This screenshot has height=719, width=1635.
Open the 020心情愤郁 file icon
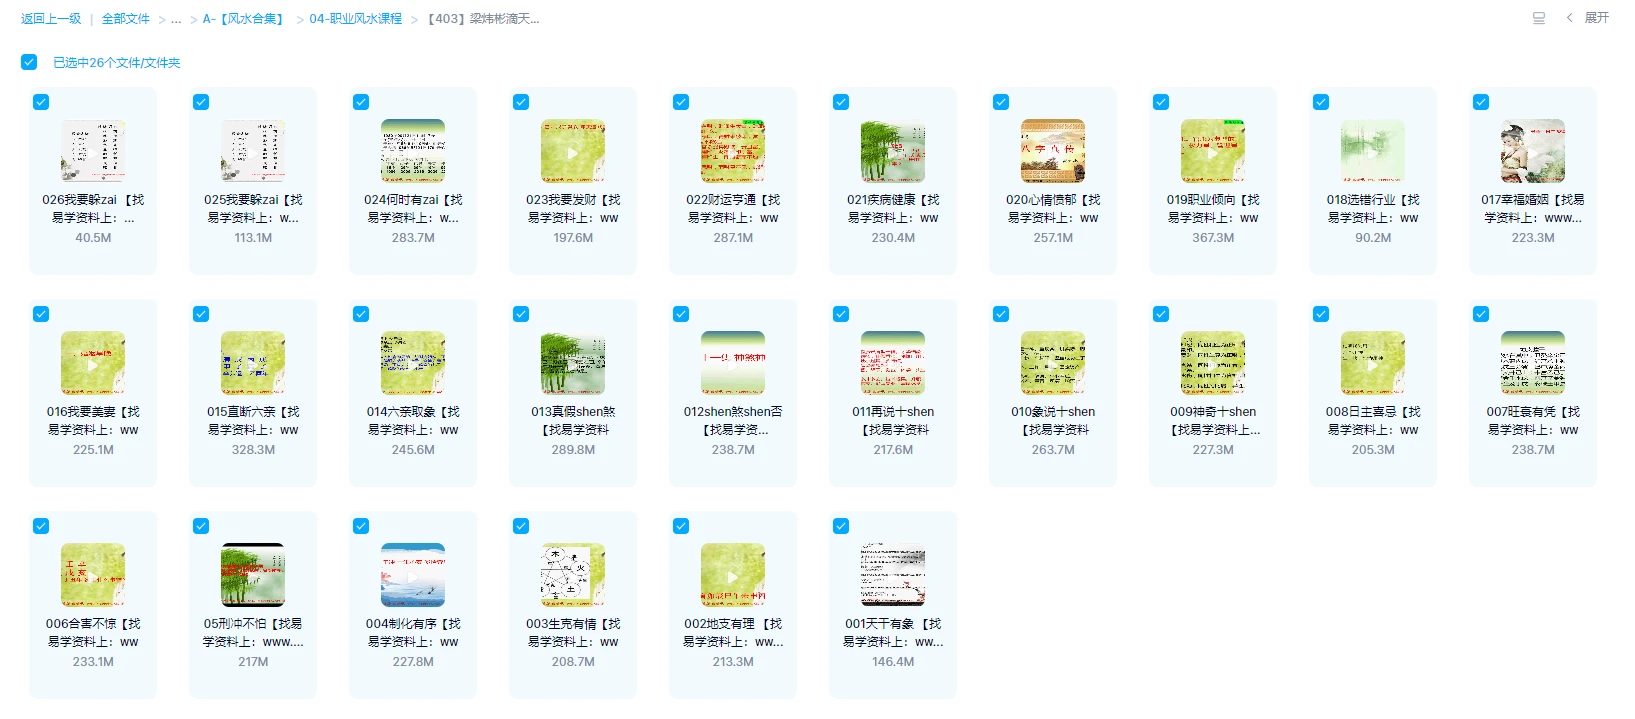click(1053, 151)
